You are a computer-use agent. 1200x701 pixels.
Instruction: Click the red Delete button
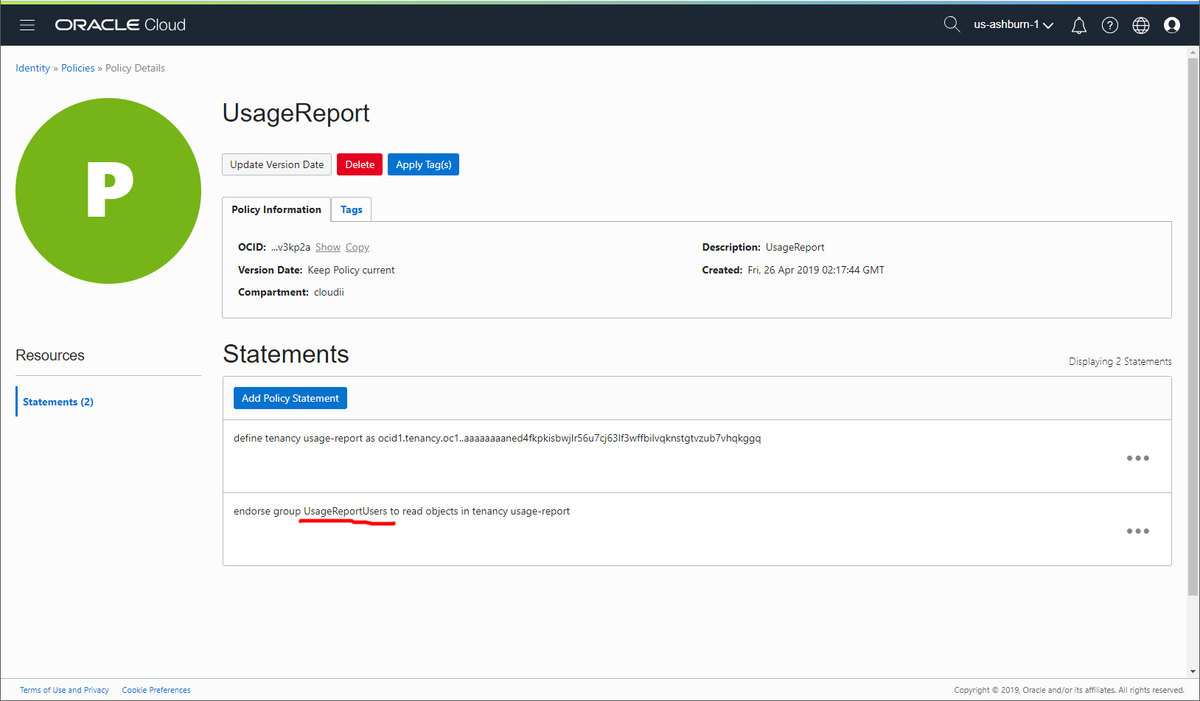tap(360, 164)
